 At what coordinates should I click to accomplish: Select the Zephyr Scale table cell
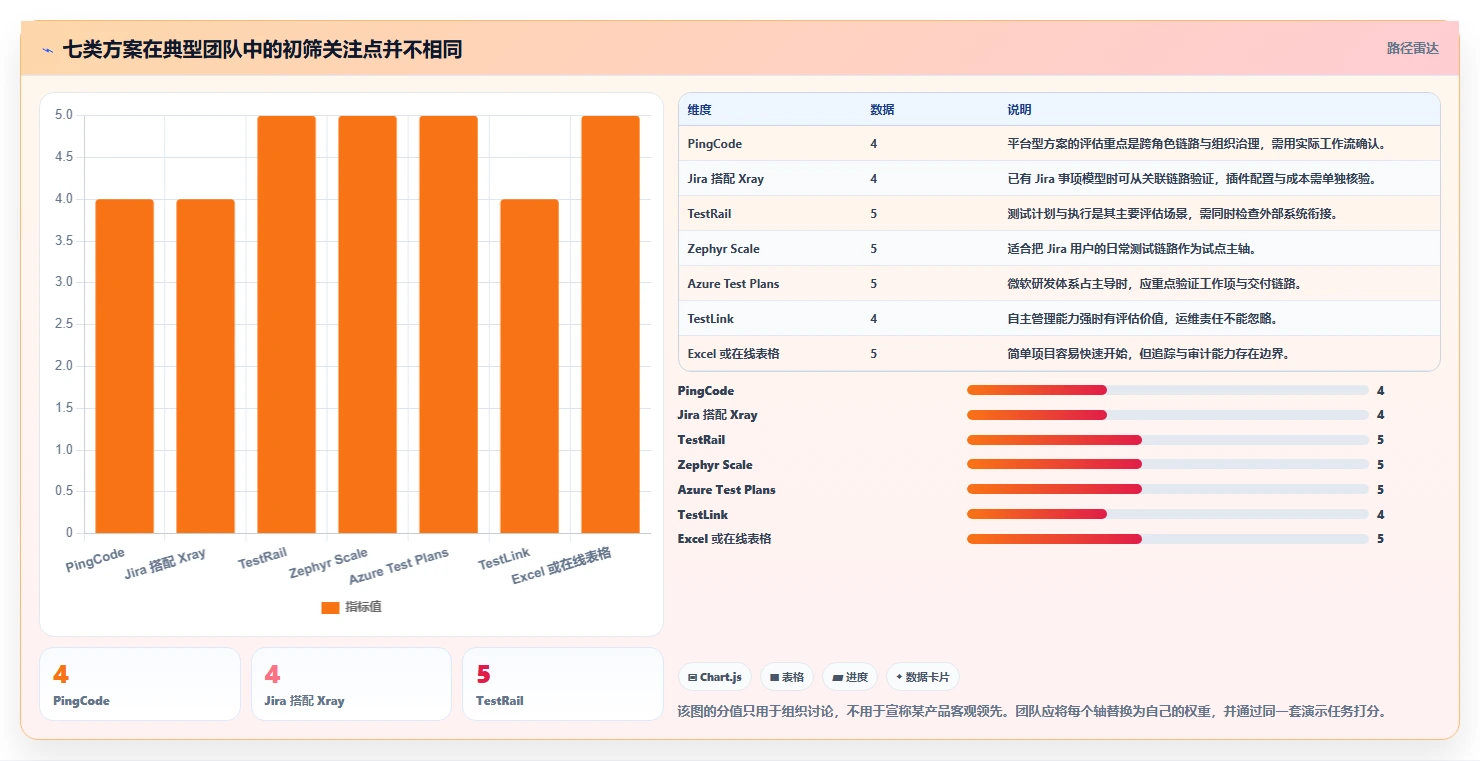coord(723,249)
